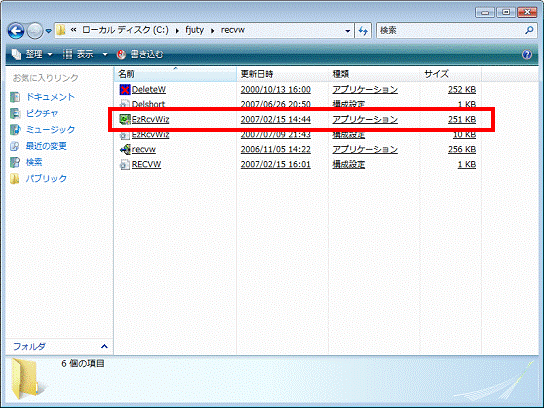
Task: Sort by 更新日時 column header
Action: [282, 74]
